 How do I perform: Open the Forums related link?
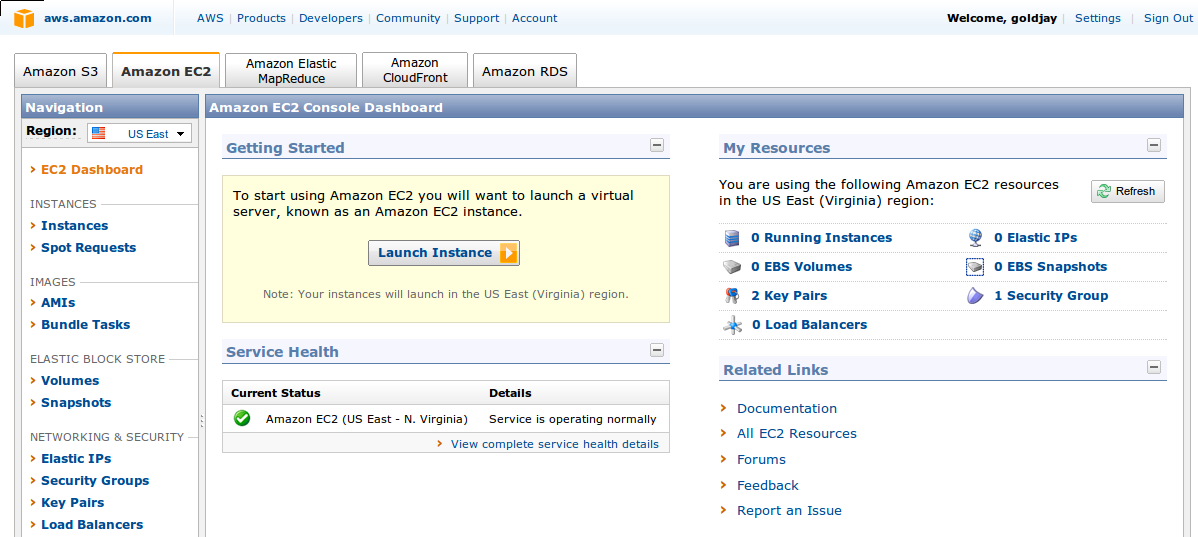[x=761, y=460]
